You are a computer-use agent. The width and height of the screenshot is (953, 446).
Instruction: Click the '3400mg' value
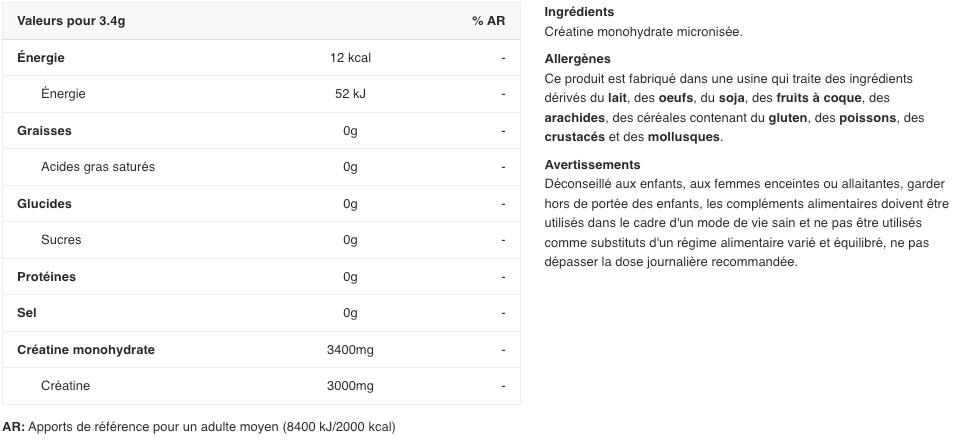click(350, 350)
